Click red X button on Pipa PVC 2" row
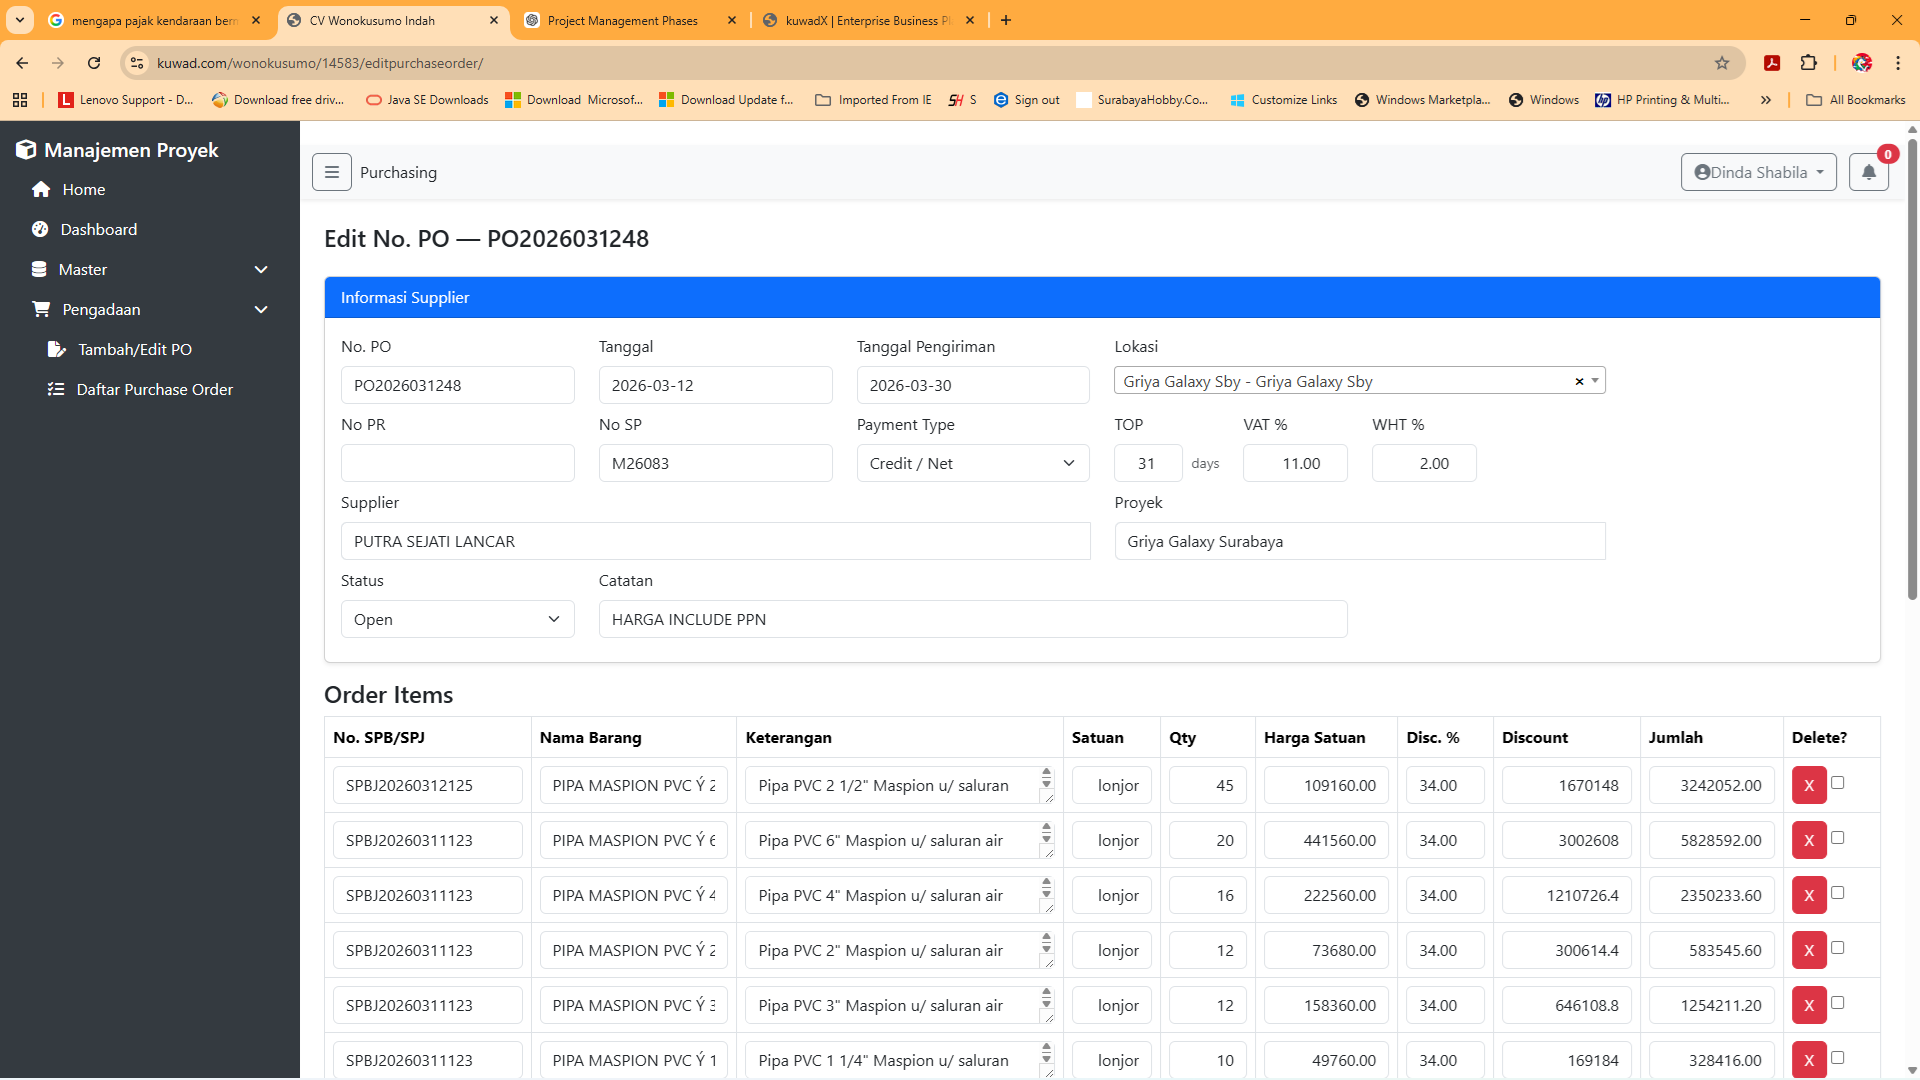Screen dimensions: 1920x1080 1808,950
